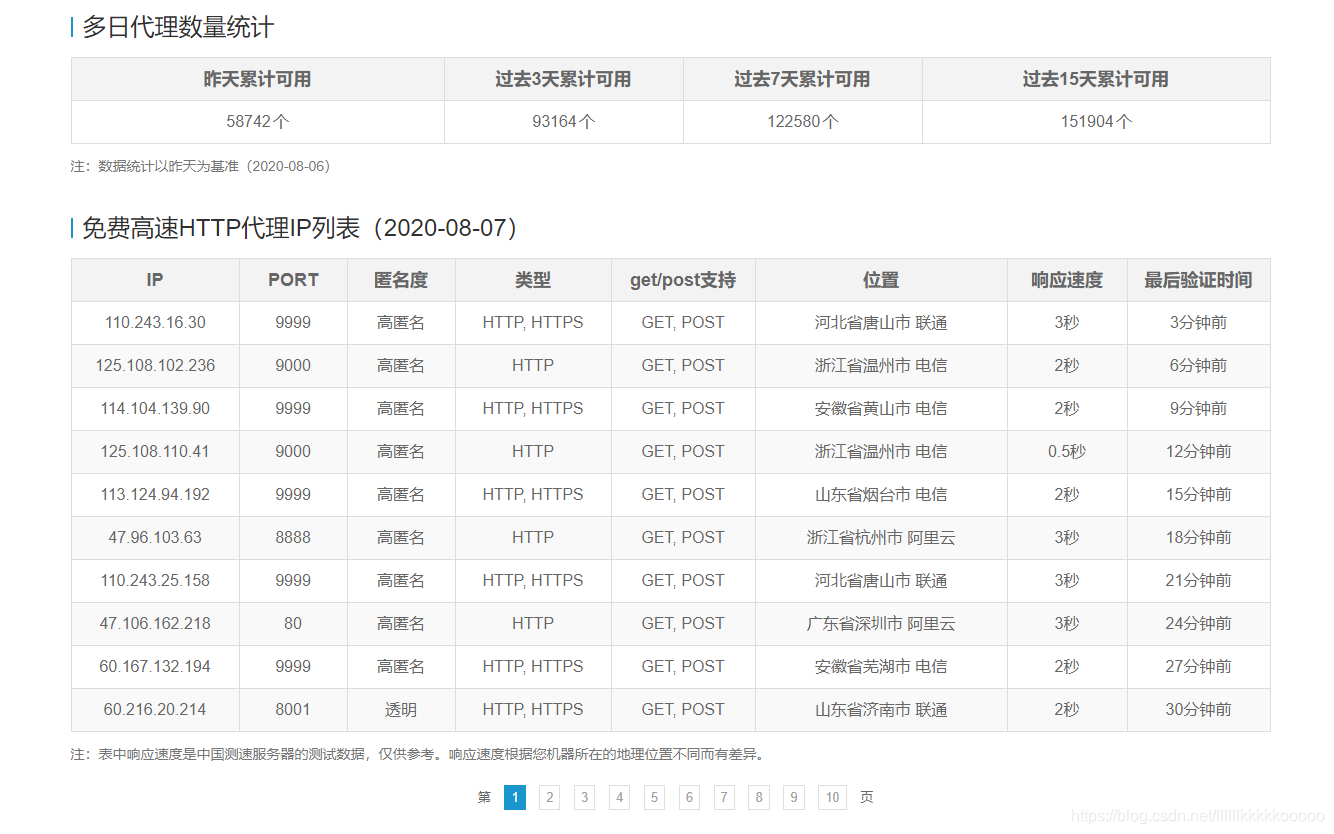
Task: Click the 最后验证时间 column header
Action: coord(1198,280)
